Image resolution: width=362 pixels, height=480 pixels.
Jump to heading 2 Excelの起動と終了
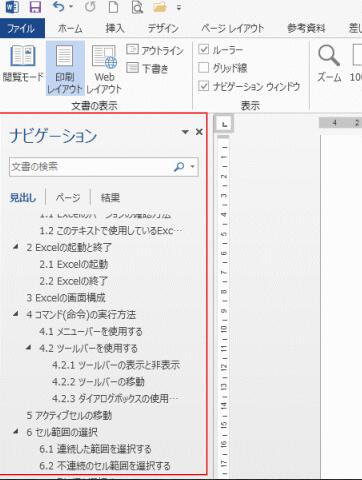(x=69, y=247)
